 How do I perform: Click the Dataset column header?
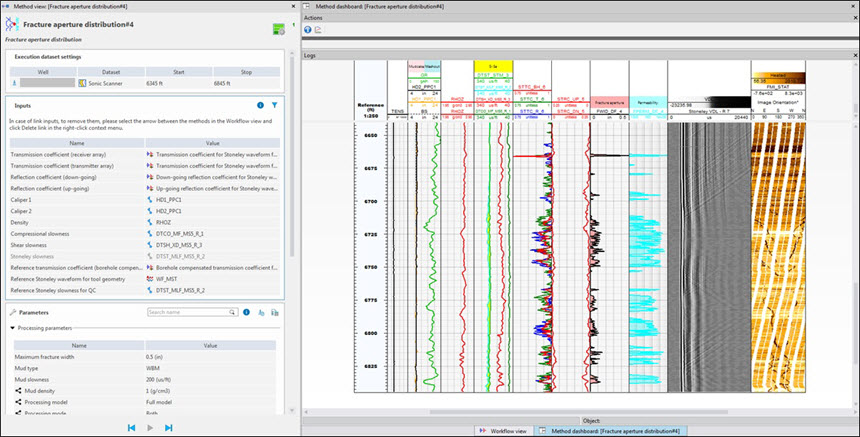coord(111,72)
